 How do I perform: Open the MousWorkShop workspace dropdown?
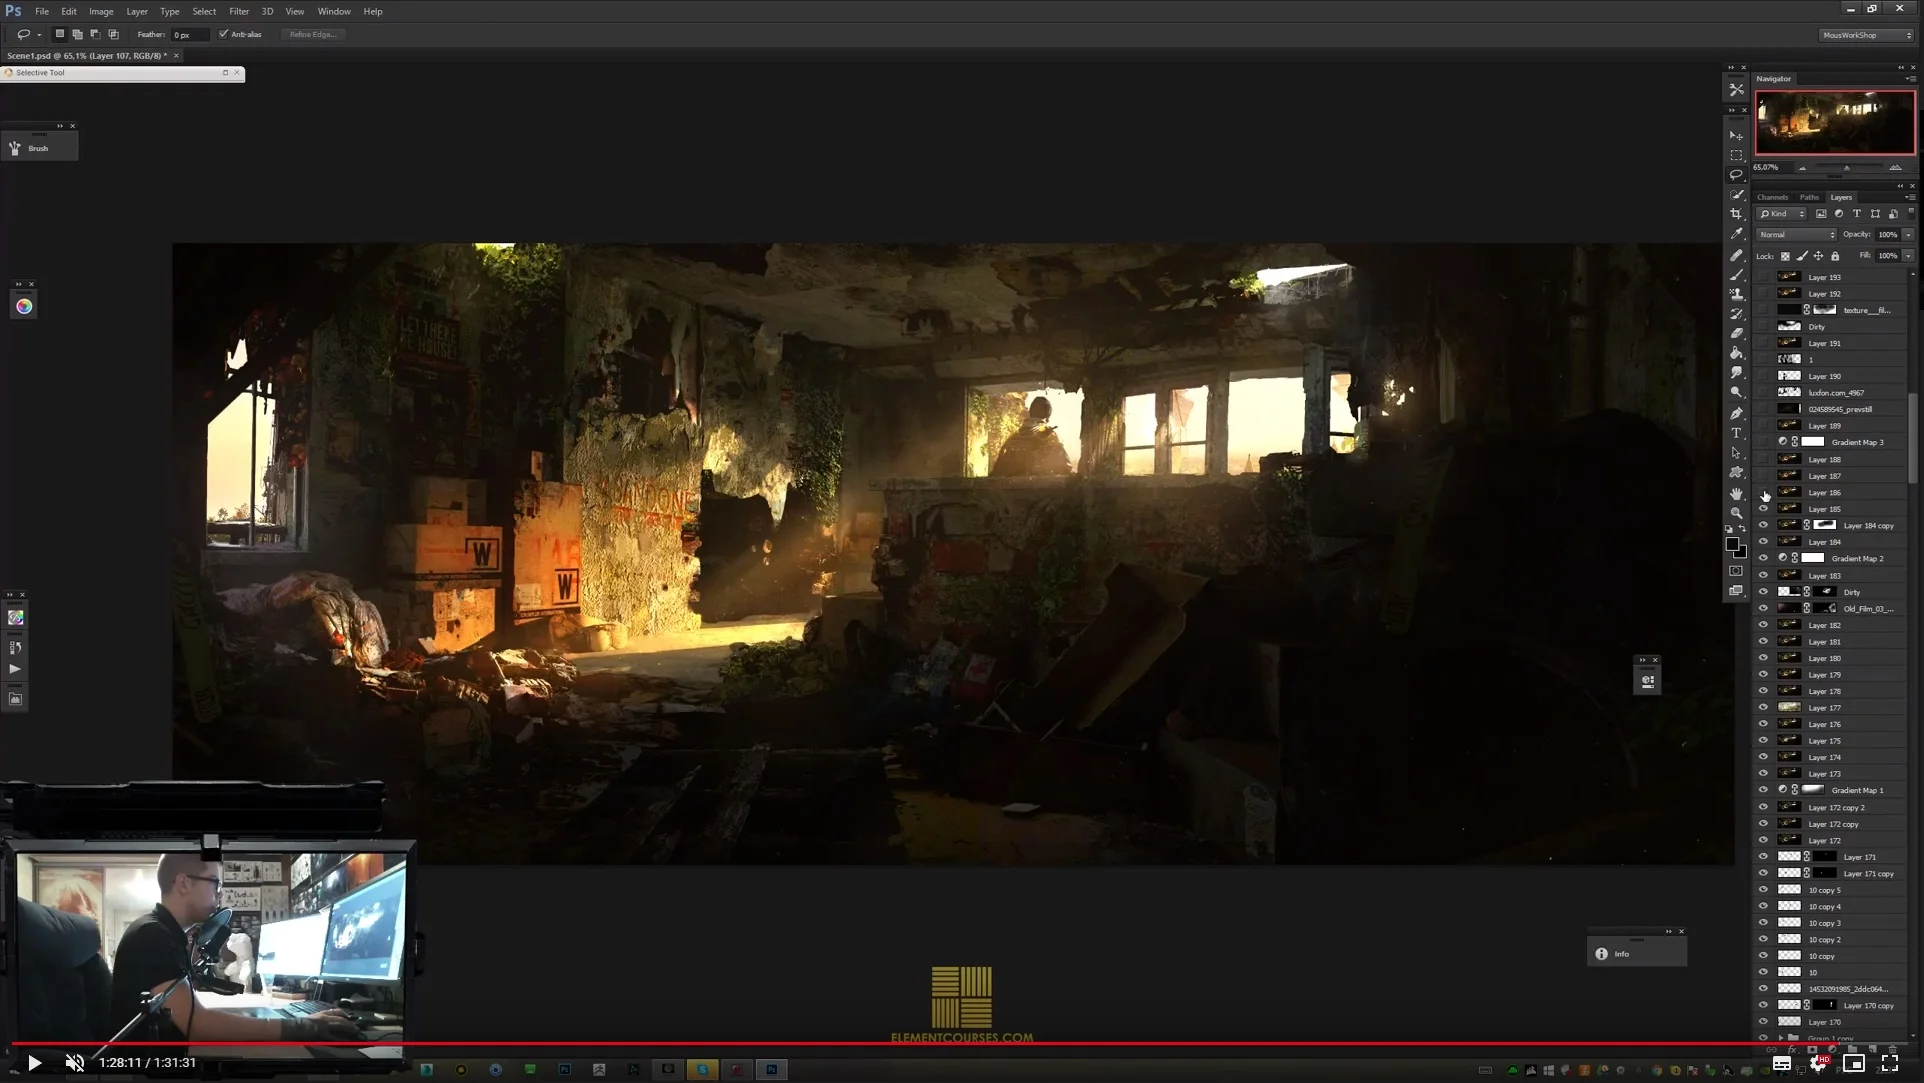(x=1866, y=35)
